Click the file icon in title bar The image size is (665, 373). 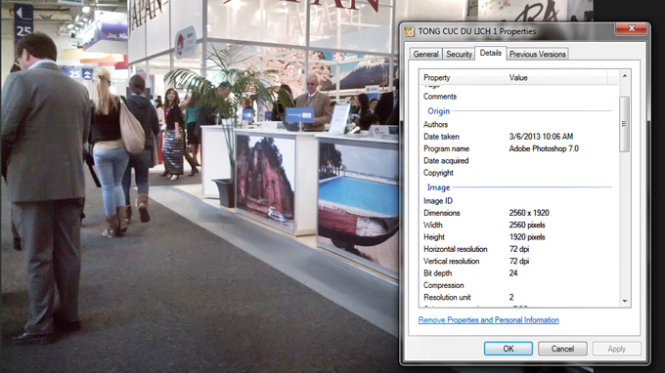409,31
